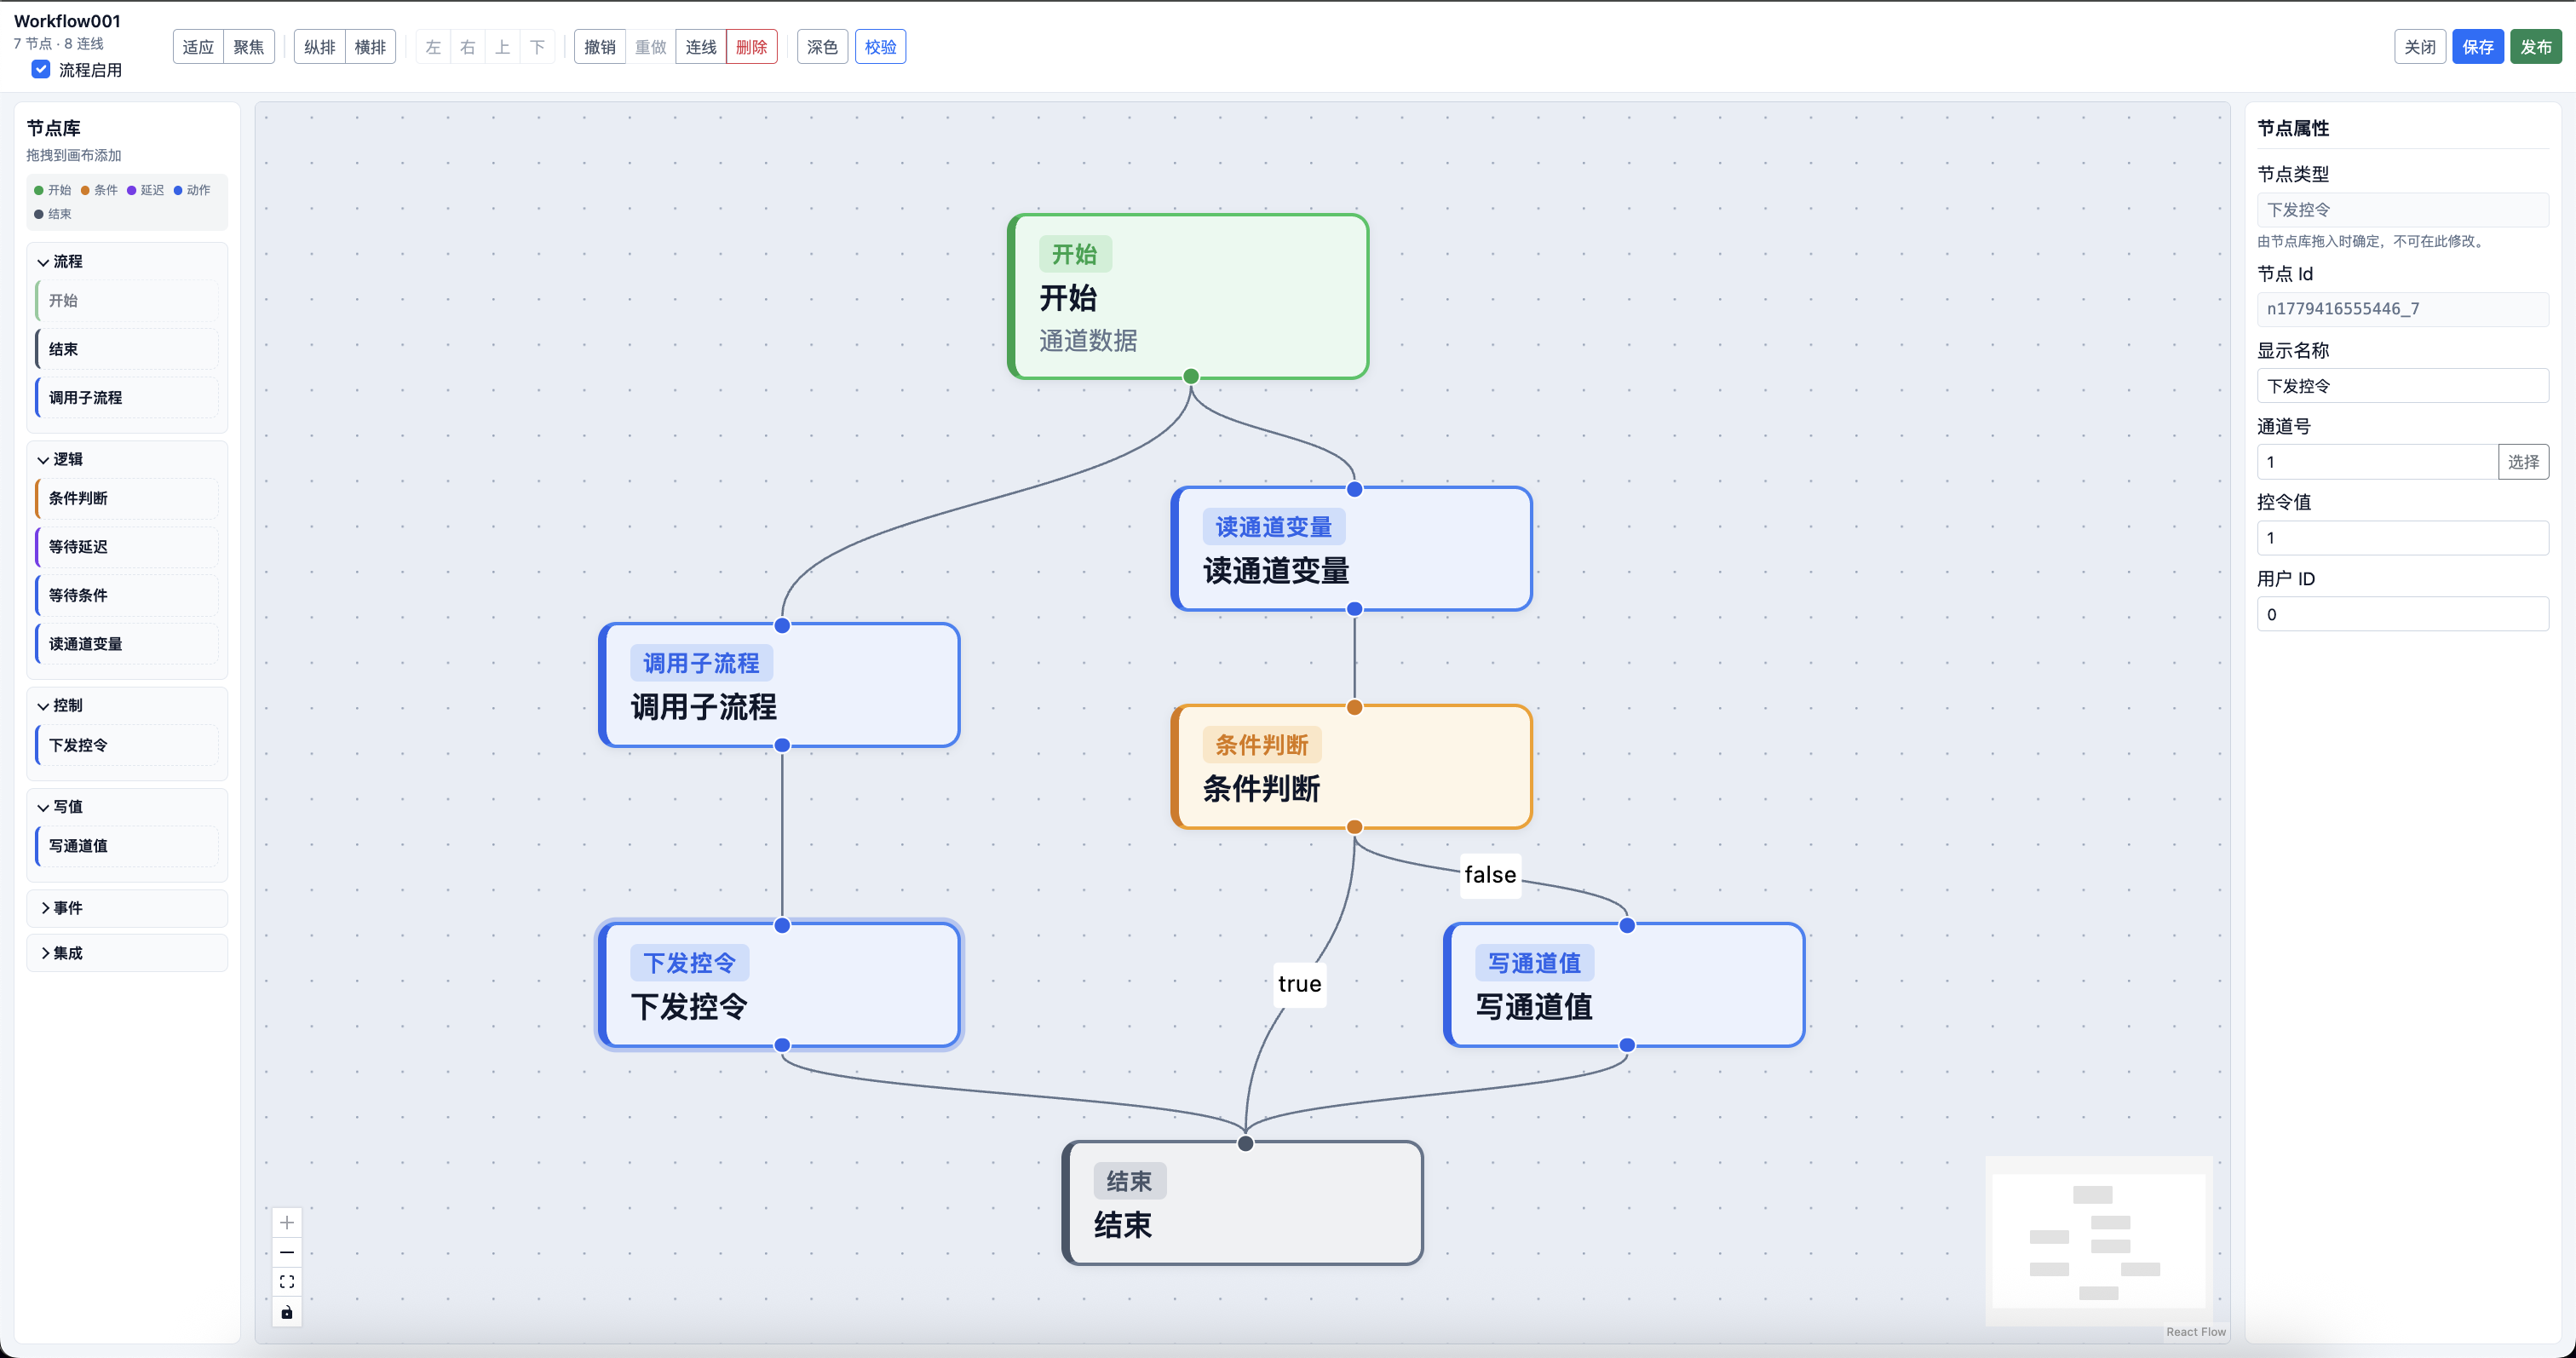Click the false edge label

(x=1490, y=875)
